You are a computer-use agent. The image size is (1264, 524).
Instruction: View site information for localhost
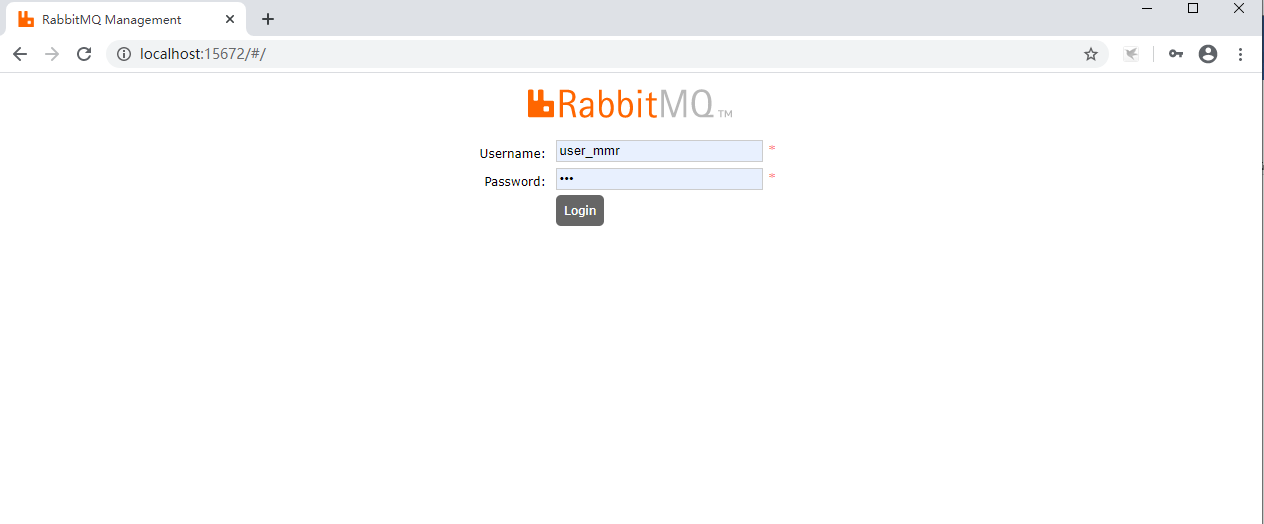point(124,54)
